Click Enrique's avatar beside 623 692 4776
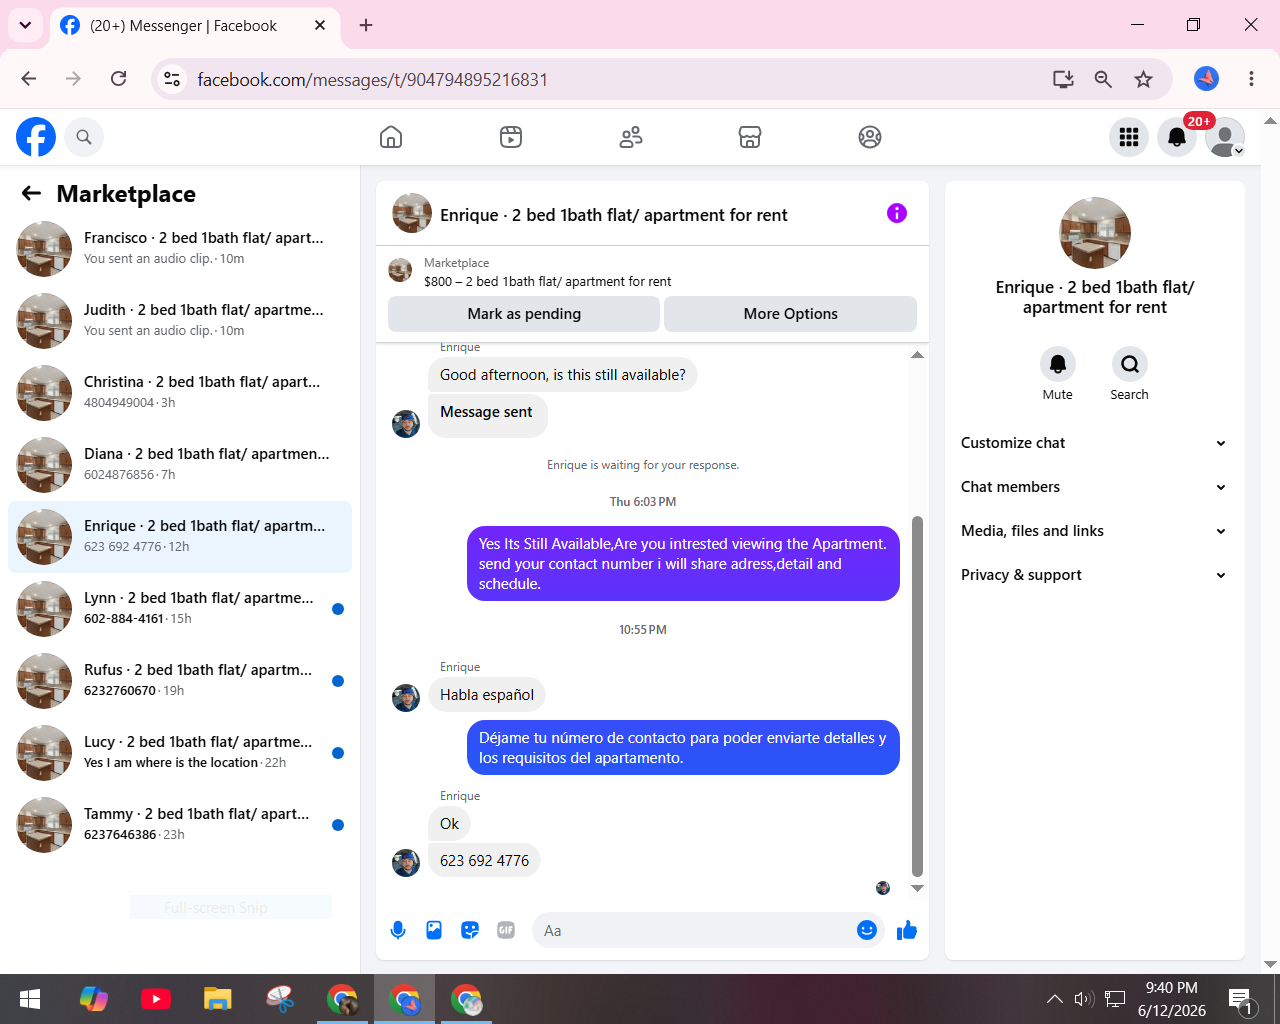This screenshot has width=1280, height=1024. tap(406, 863)
